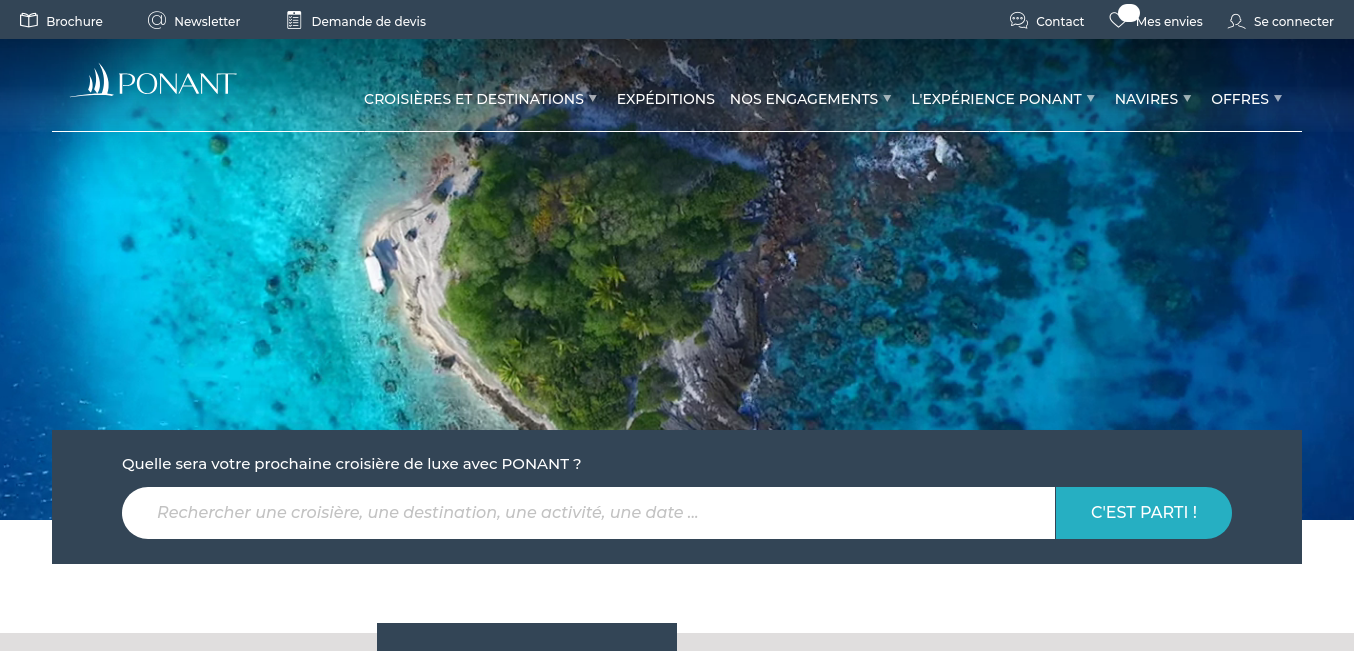This screenshot has height=651, width=1366.
Task: Click the PONANT sailboat logo
Action: (x=153, y=81)
